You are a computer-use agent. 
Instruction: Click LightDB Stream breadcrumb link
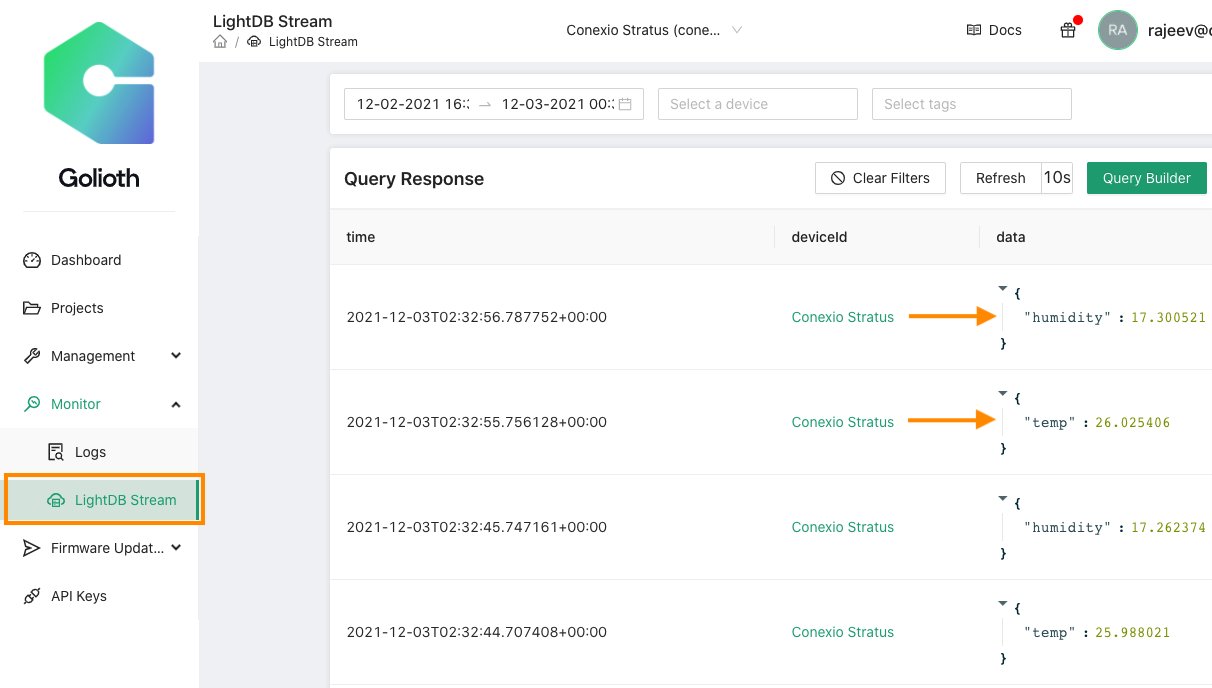[313, 42]
